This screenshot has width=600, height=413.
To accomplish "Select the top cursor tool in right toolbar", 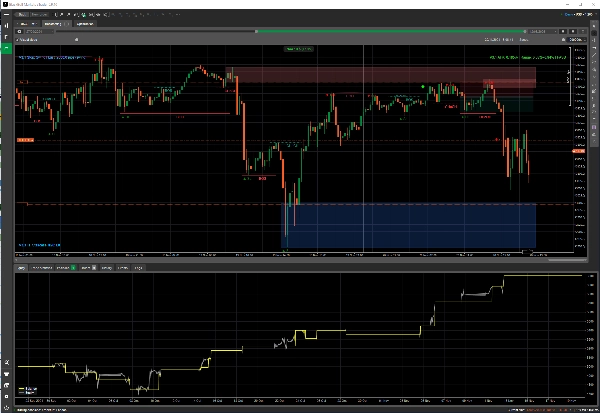I will [x=594, y=26].
